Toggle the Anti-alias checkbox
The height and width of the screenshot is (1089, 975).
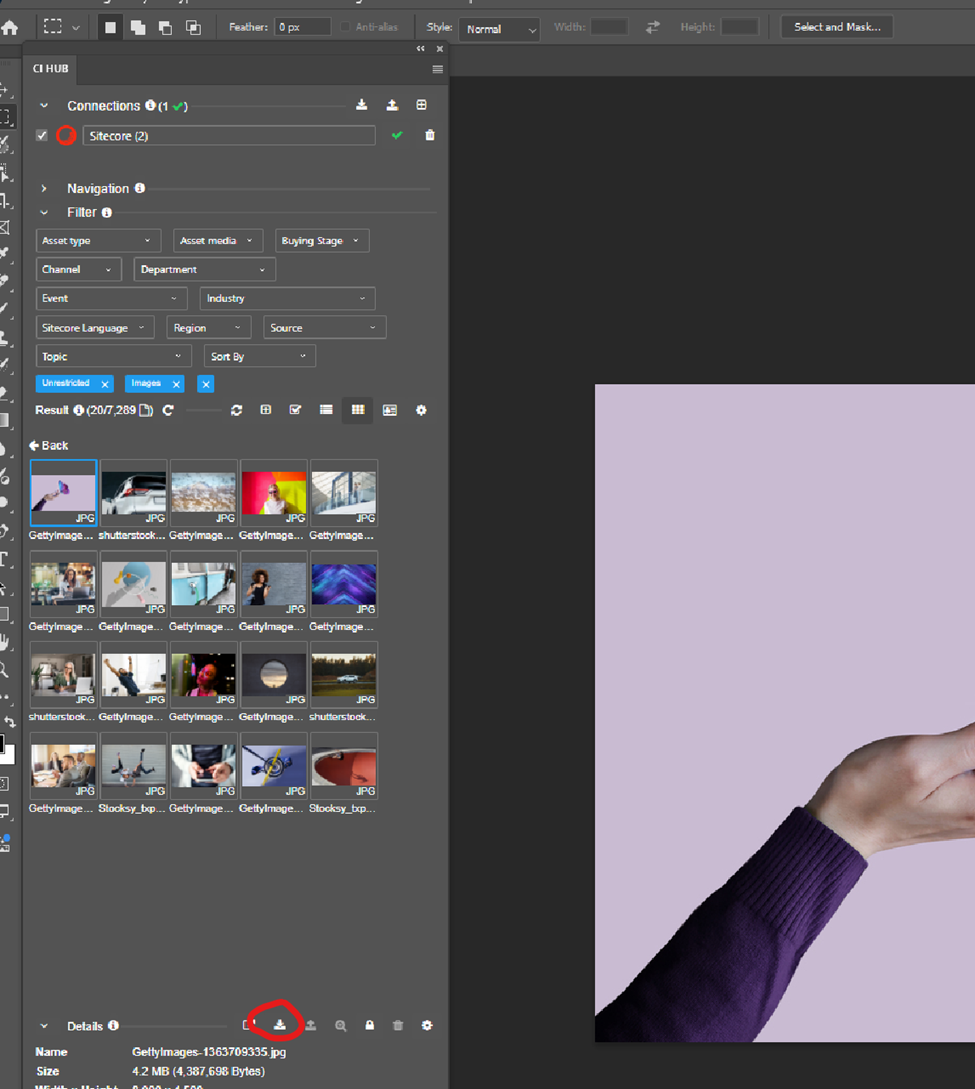[x=346, y=28]
